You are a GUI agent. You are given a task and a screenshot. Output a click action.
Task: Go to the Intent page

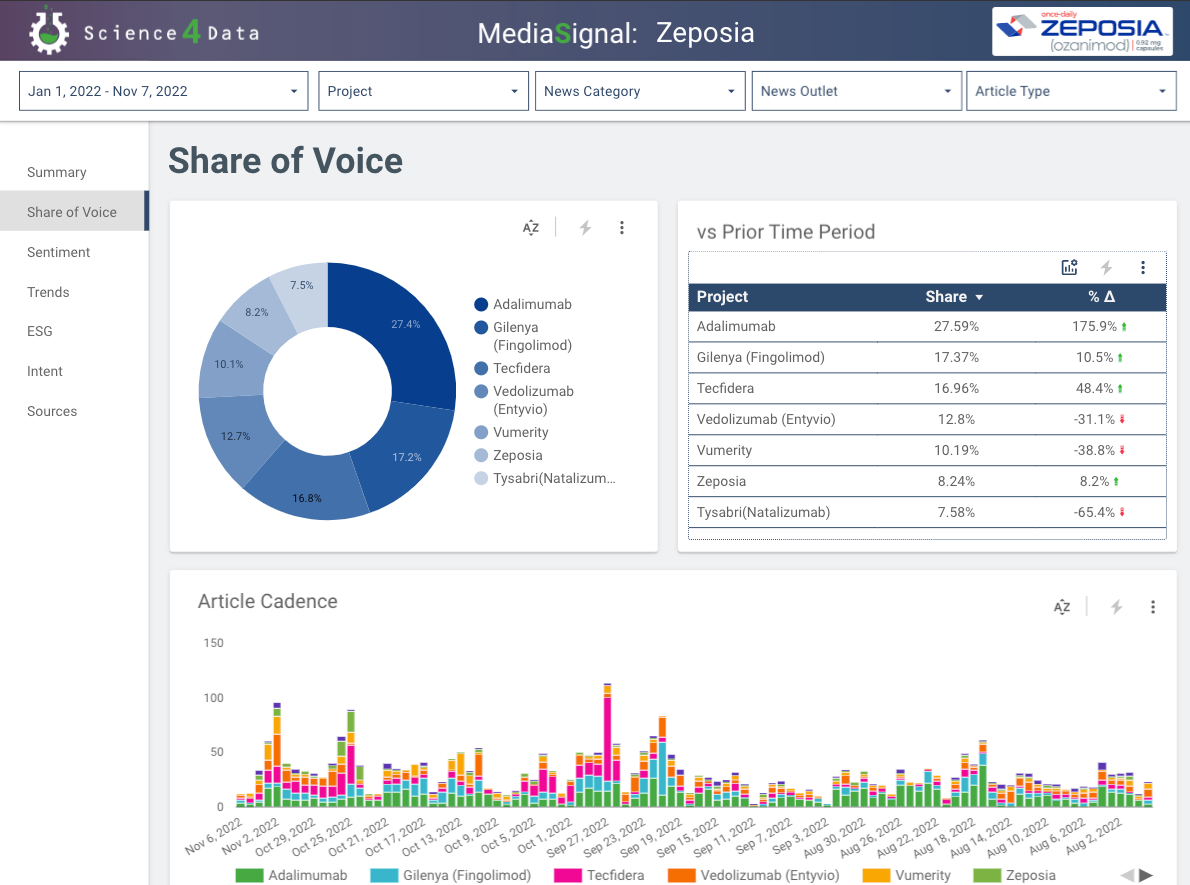click(45, 371)
